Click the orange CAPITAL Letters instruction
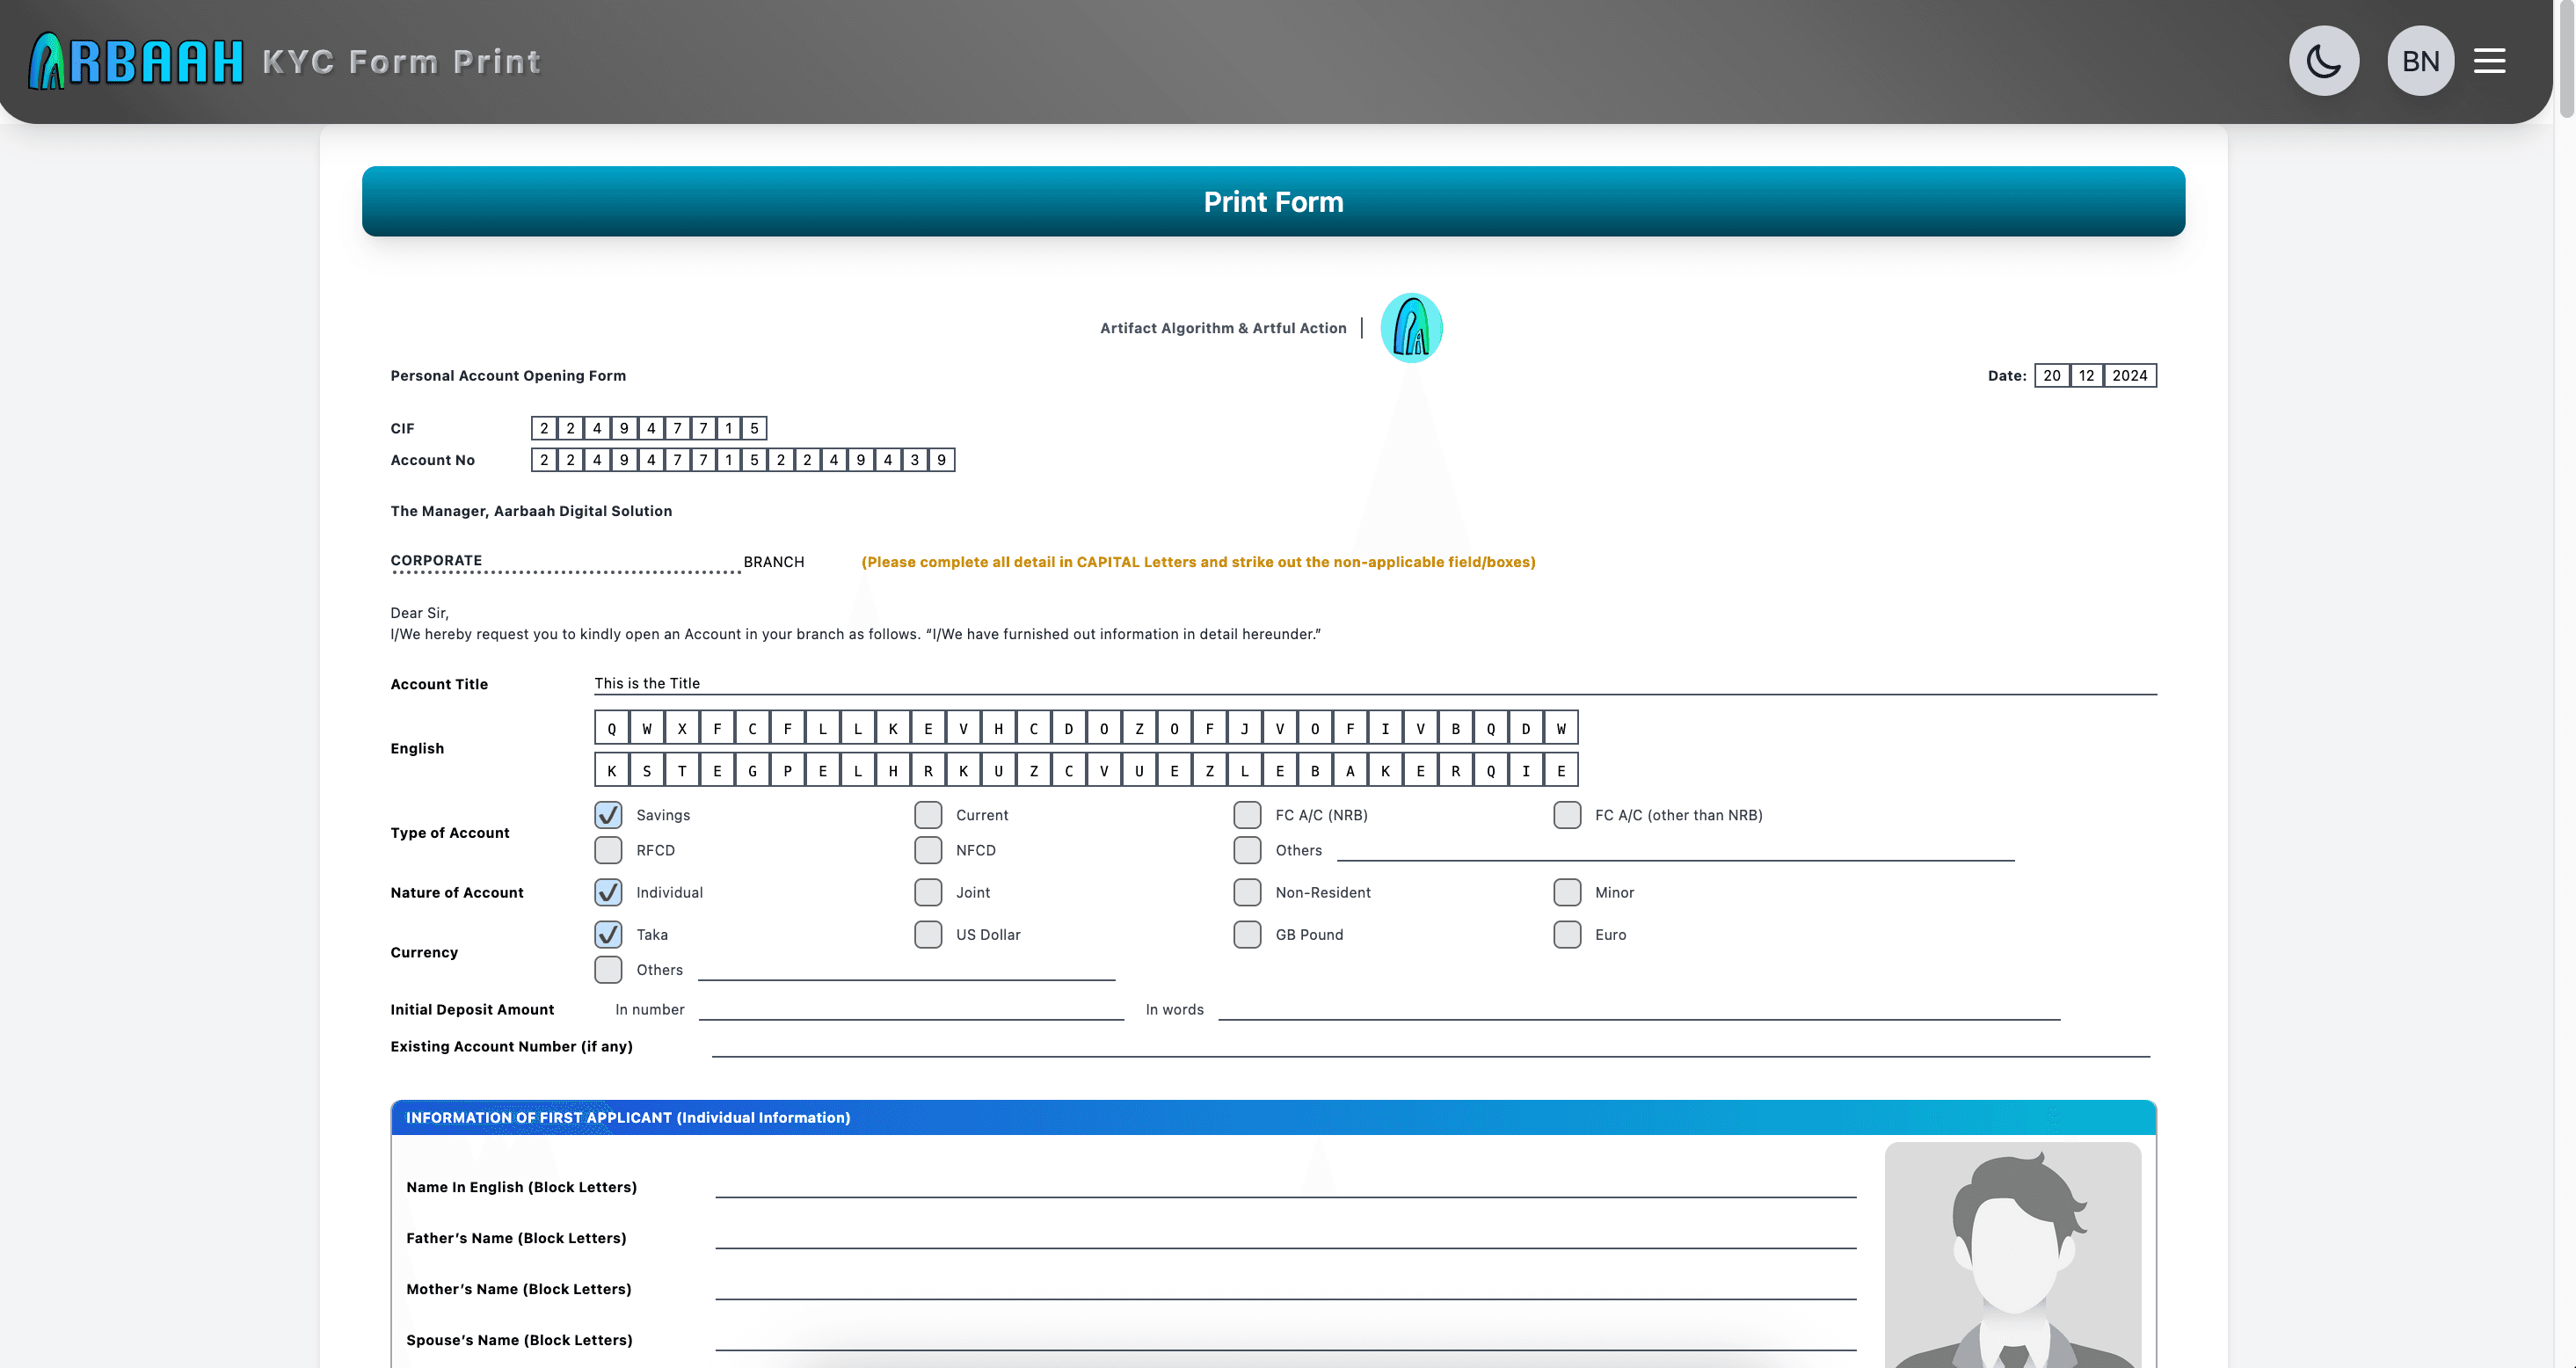Viewport: 2576px width, 1368px height. [x=1198, y=562]
